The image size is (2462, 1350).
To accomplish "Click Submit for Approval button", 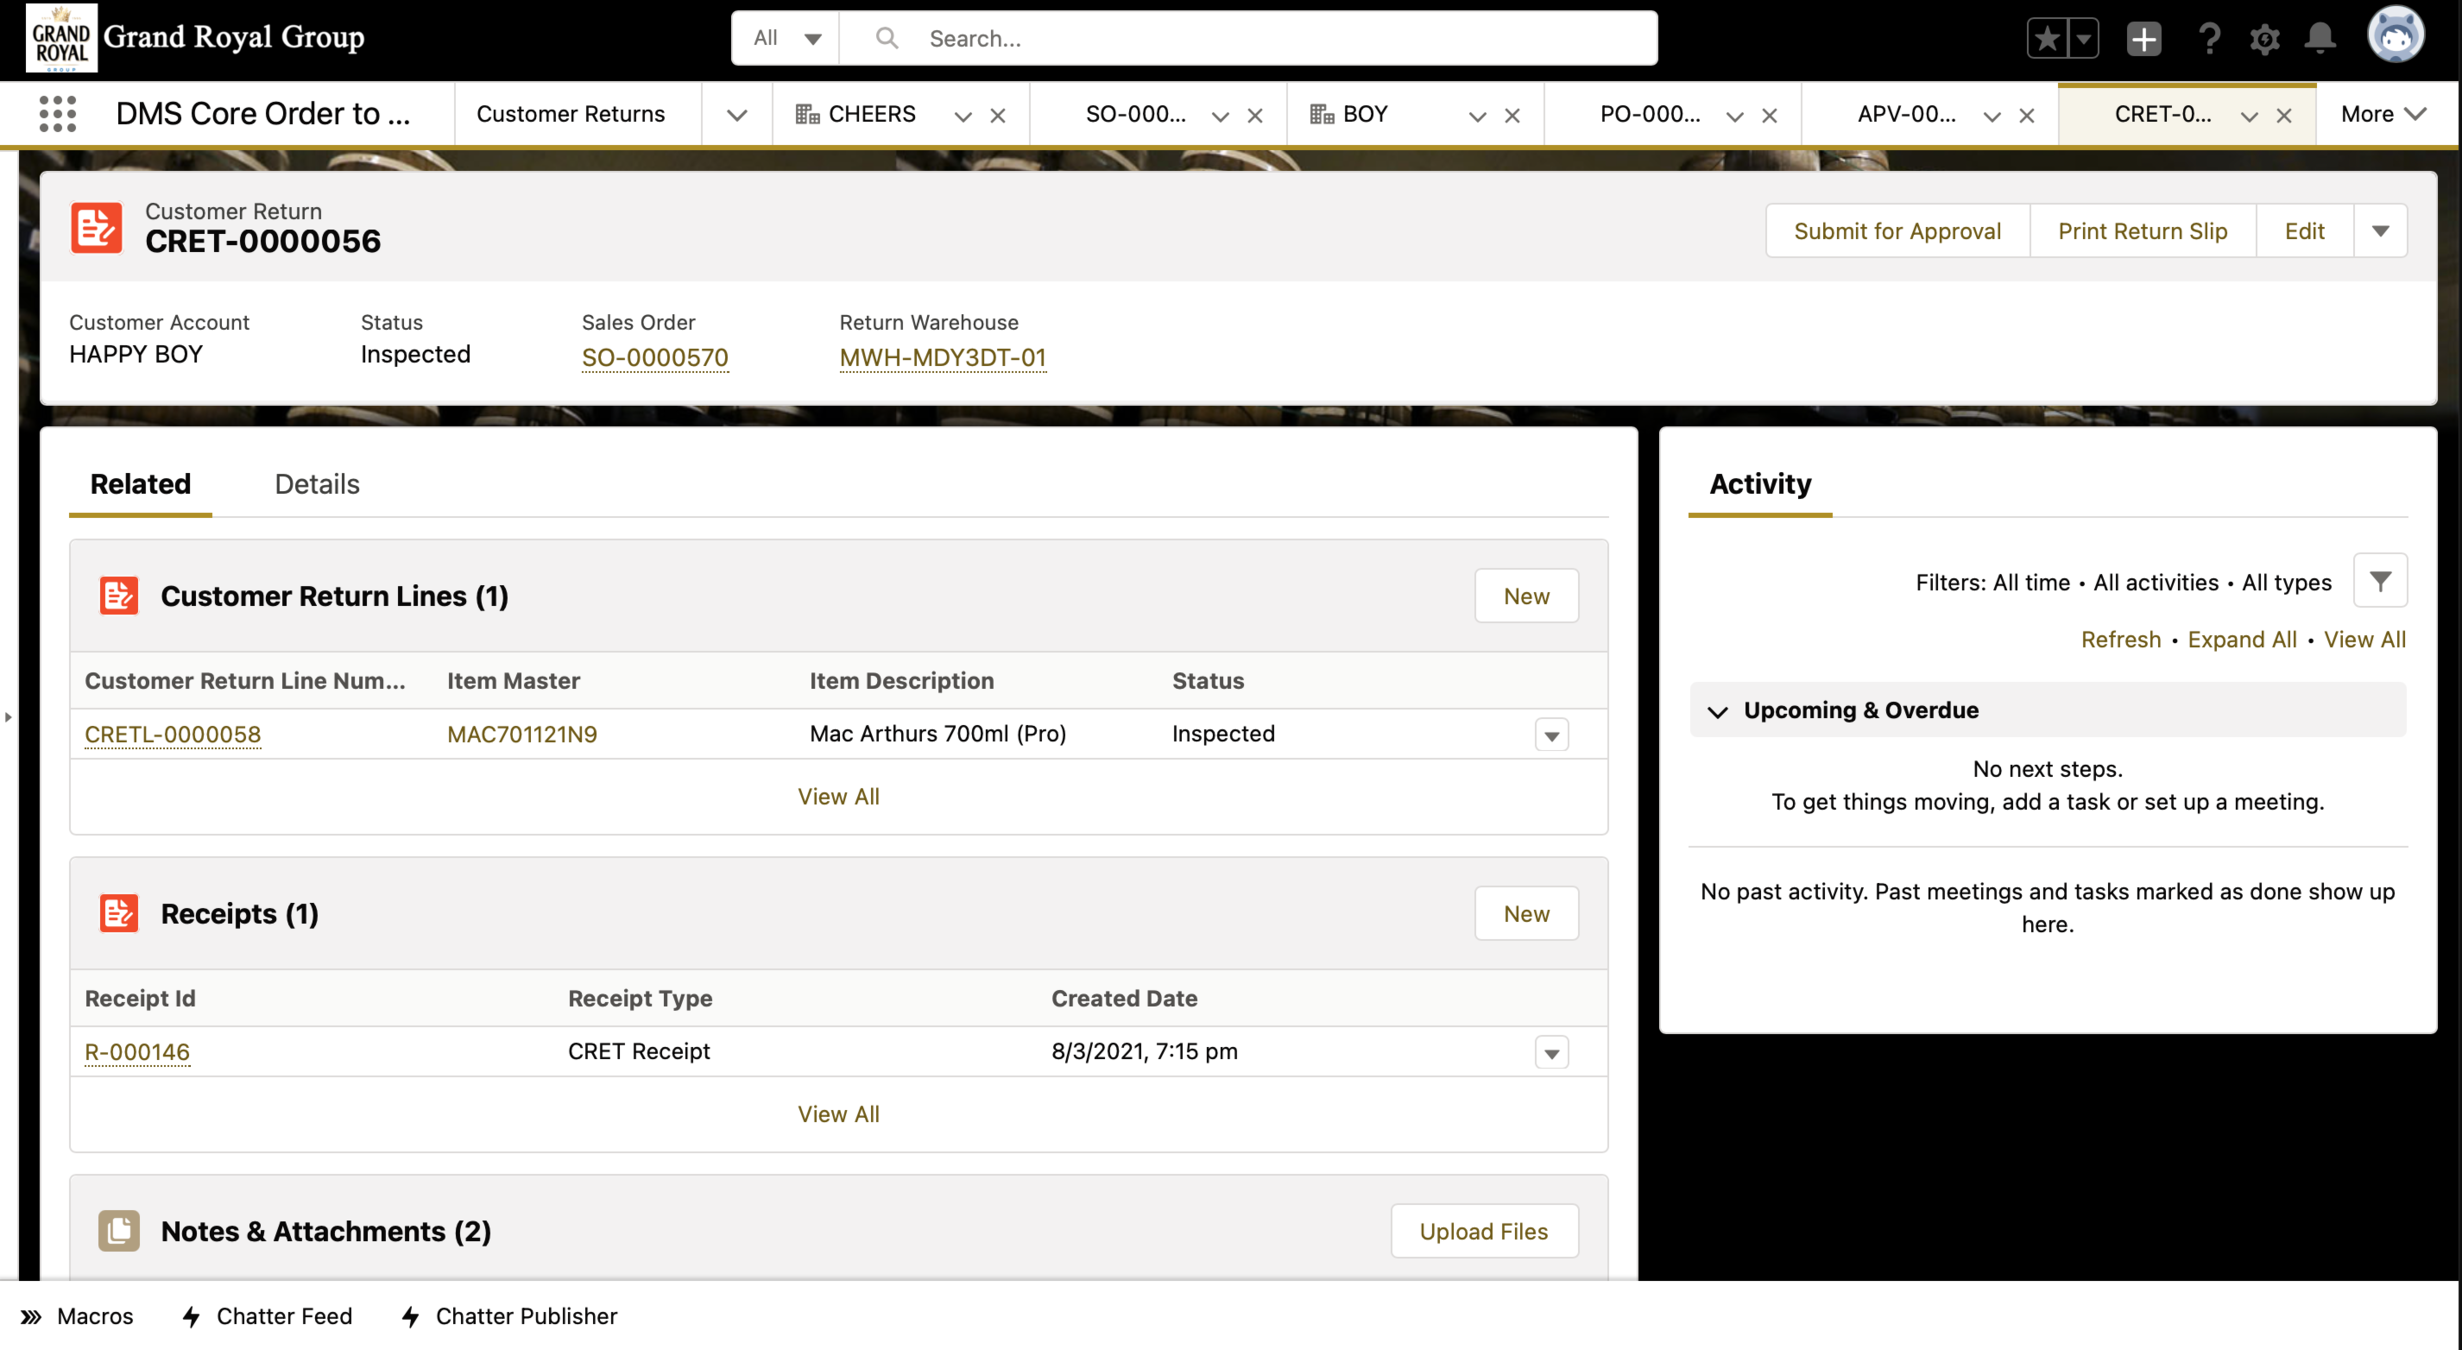I will (x=1897, y=231).
